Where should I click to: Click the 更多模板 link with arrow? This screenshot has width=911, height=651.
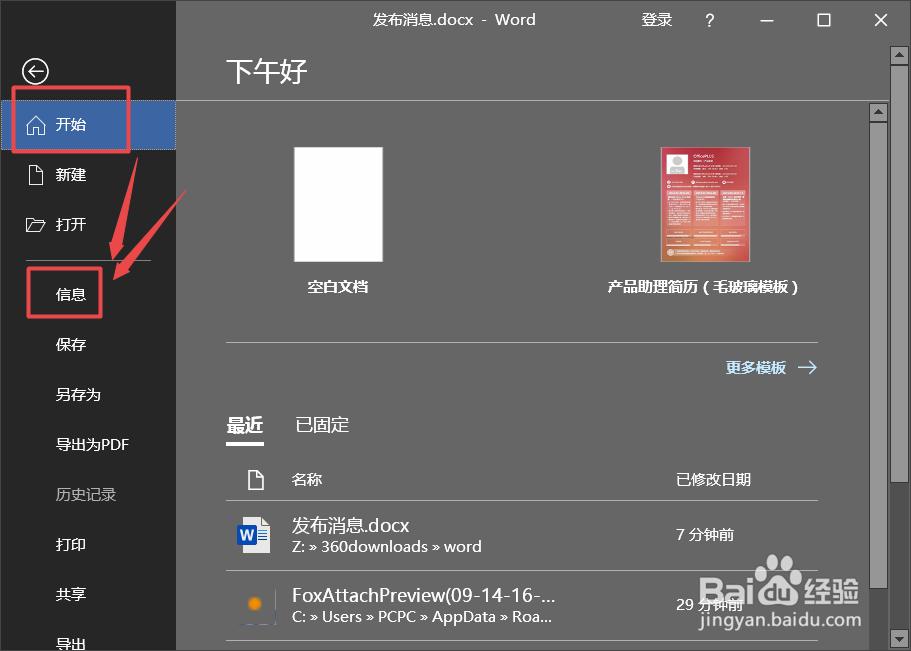pyautogui.click(x=771, y=367)
